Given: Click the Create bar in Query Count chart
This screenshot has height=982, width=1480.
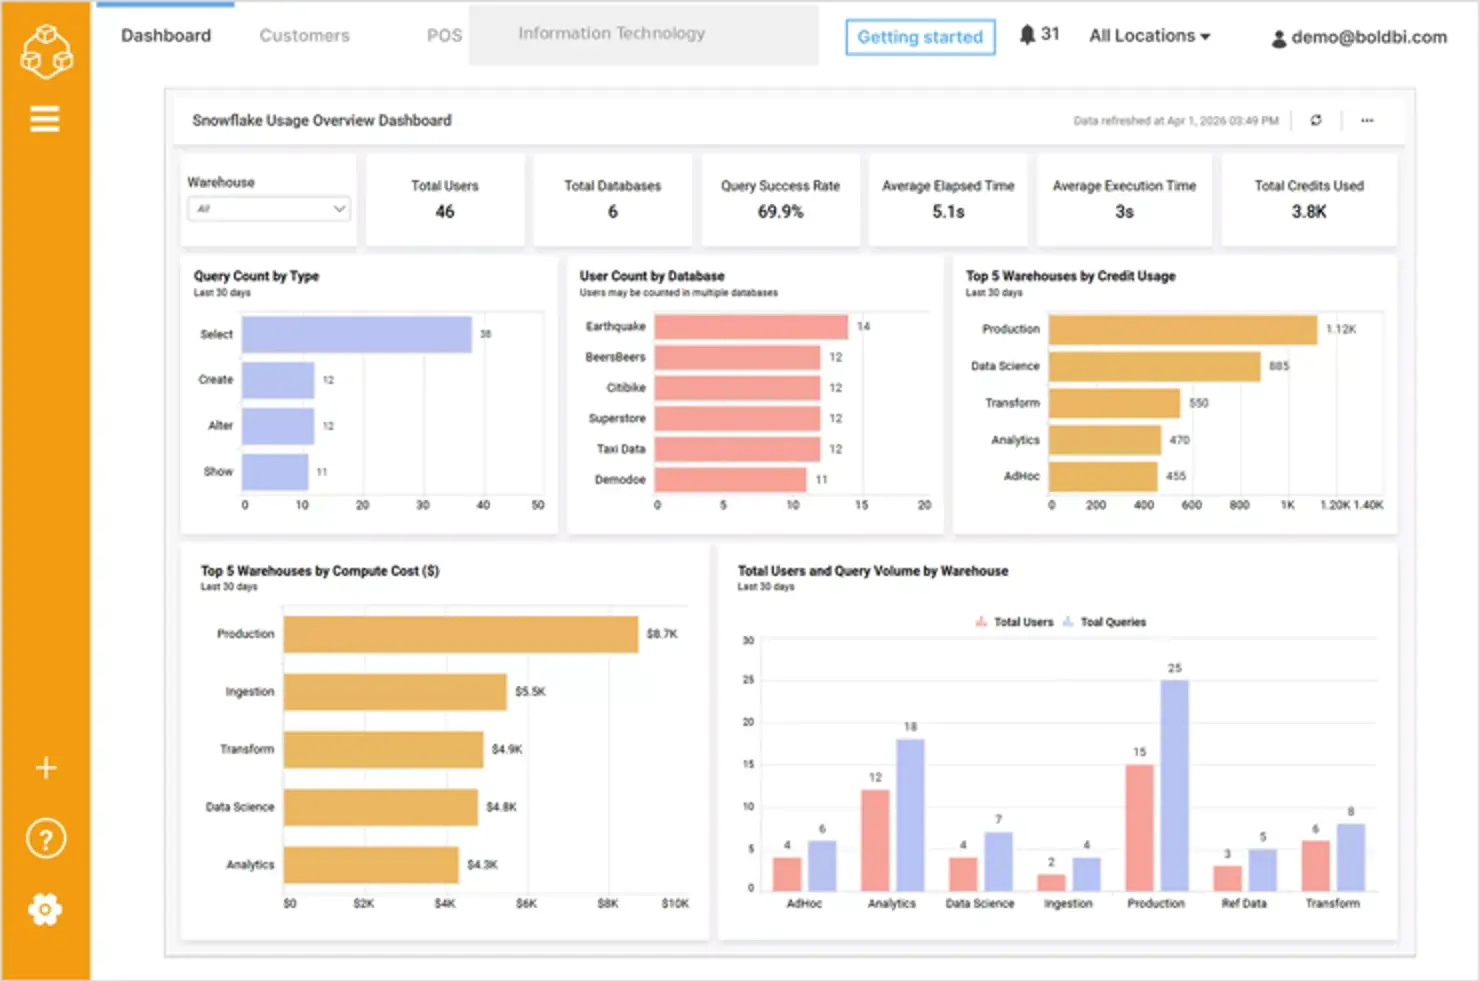Looking at the screenshot, I should [278, 380].
